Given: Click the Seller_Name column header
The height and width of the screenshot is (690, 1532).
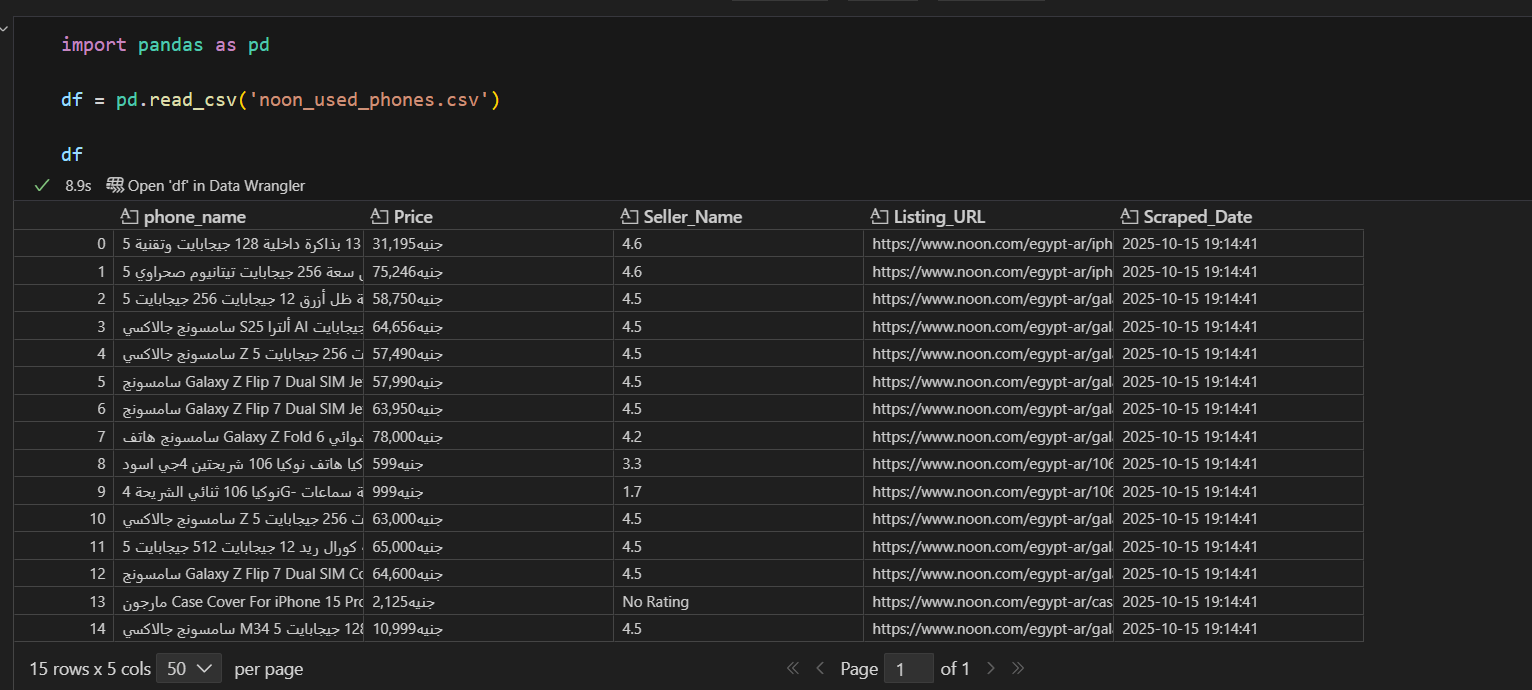Looking at the screenshot, I should [x=692, y=217].
